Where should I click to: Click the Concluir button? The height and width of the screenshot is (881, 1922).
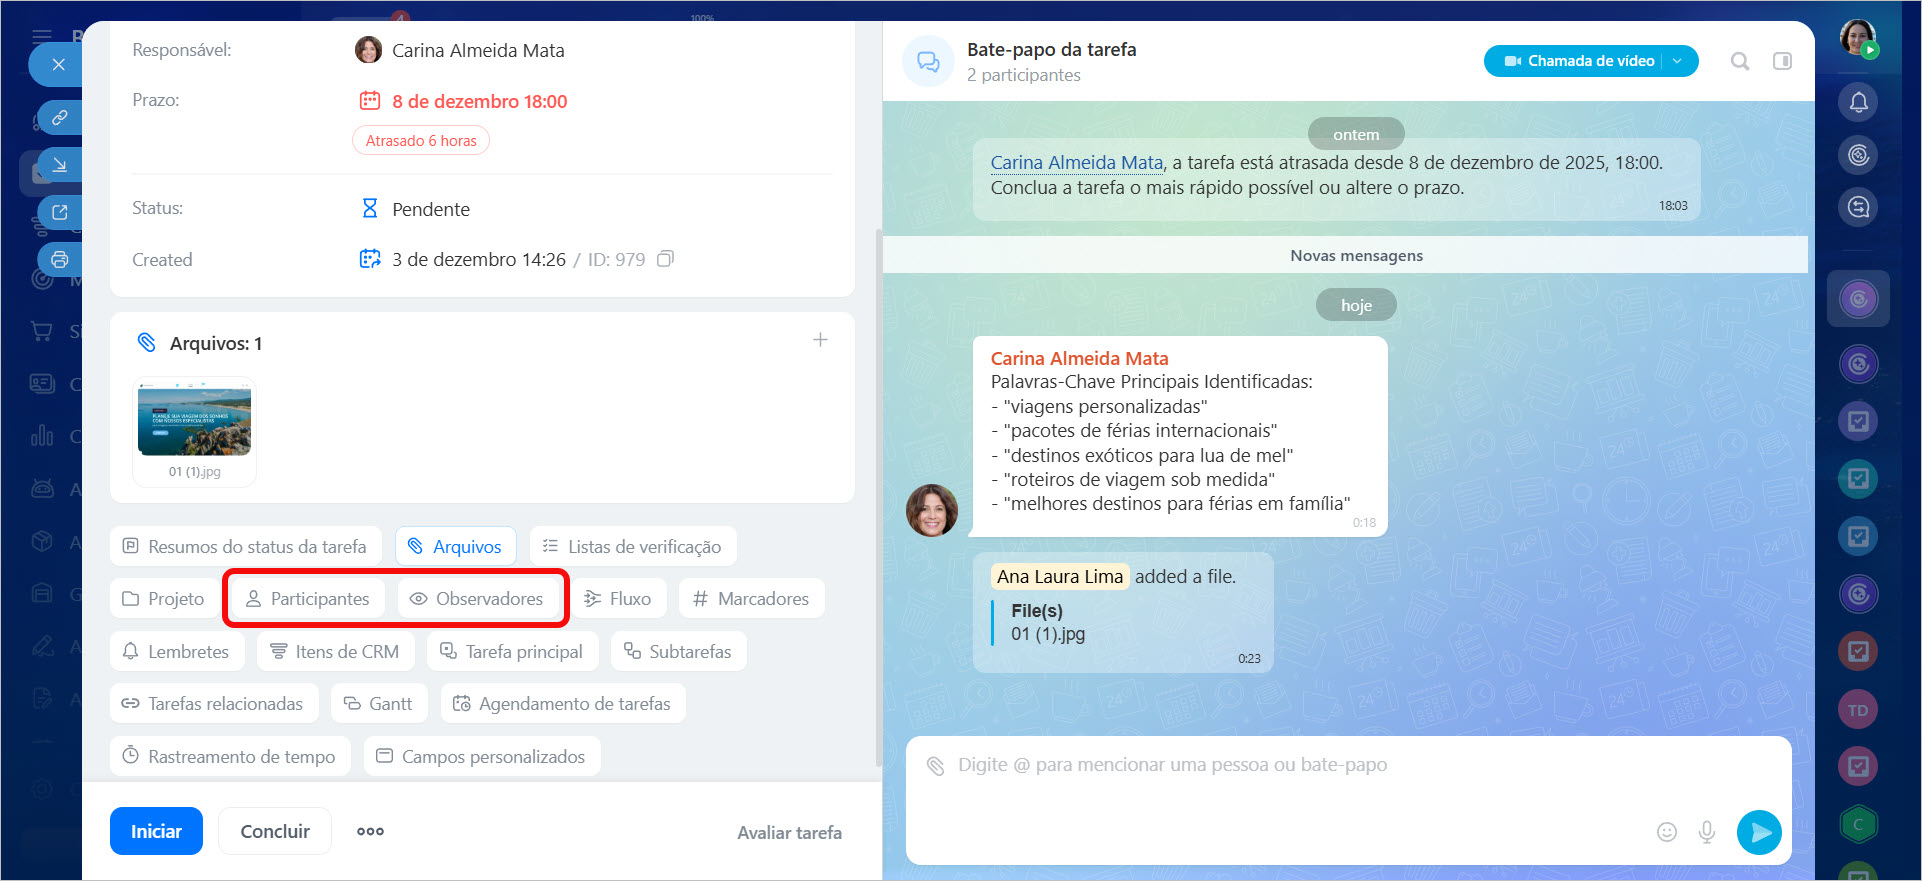pos(275,831)
